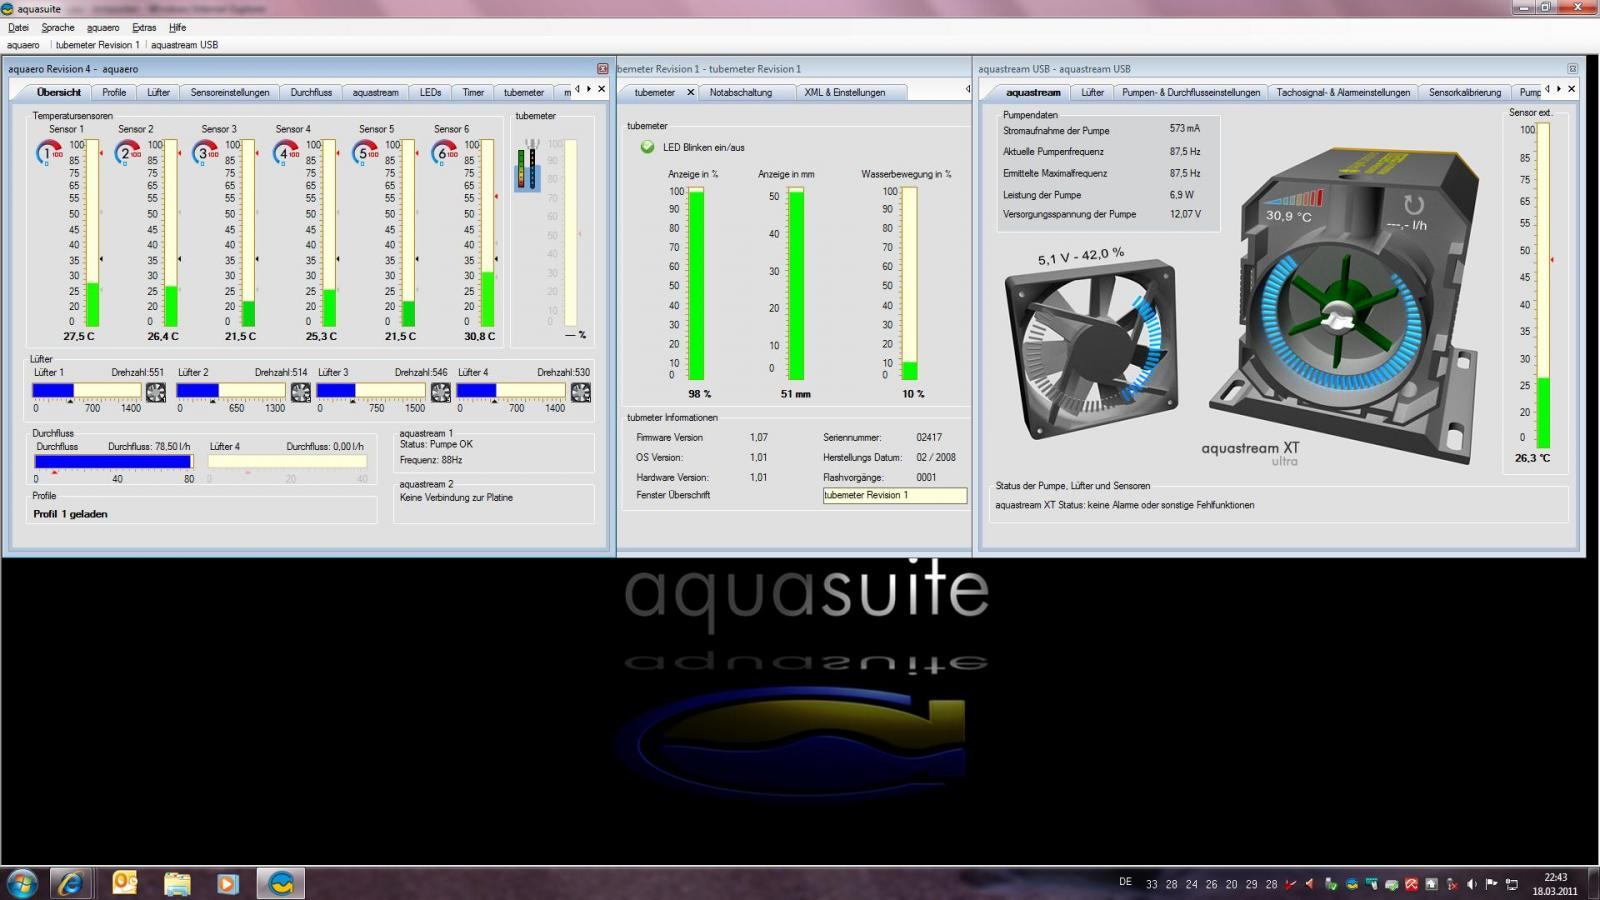This screenshot has height=900, width=1600.
Task: Click the Fenster Überschrift input field
Action: [895, 495]
